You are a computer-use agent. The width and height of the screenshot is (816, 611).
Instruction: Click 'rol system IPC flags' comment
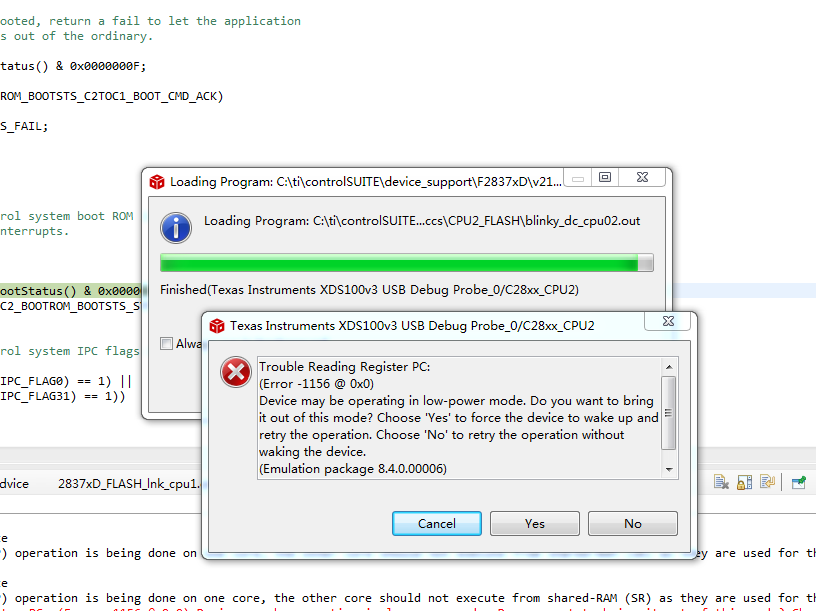click(70, 351)
